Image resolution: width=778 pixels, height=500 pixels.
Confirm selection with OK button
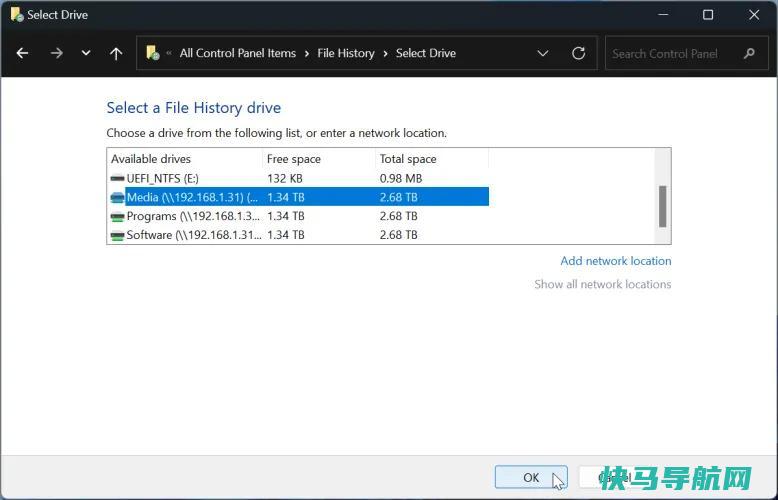tap(531, 477)
